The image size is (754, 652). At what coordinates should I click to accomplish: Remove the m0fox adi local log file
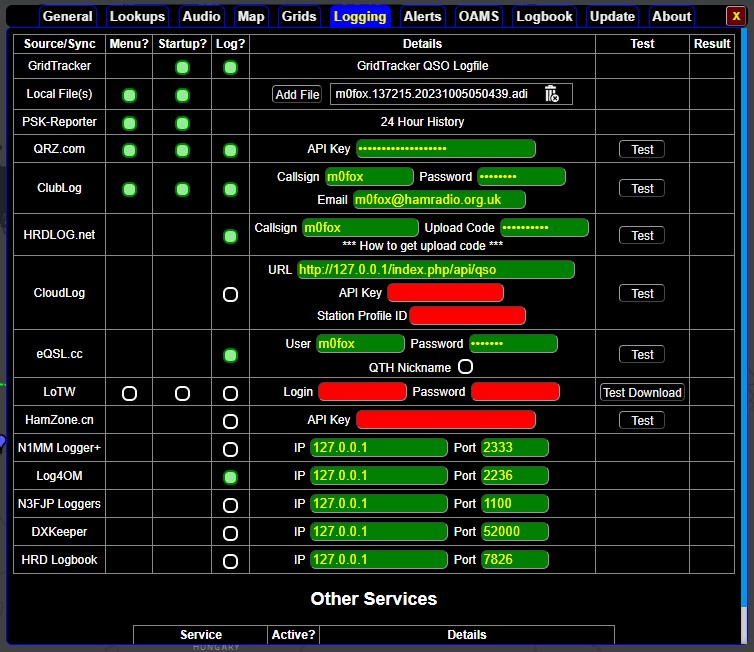tap(551, 94)
